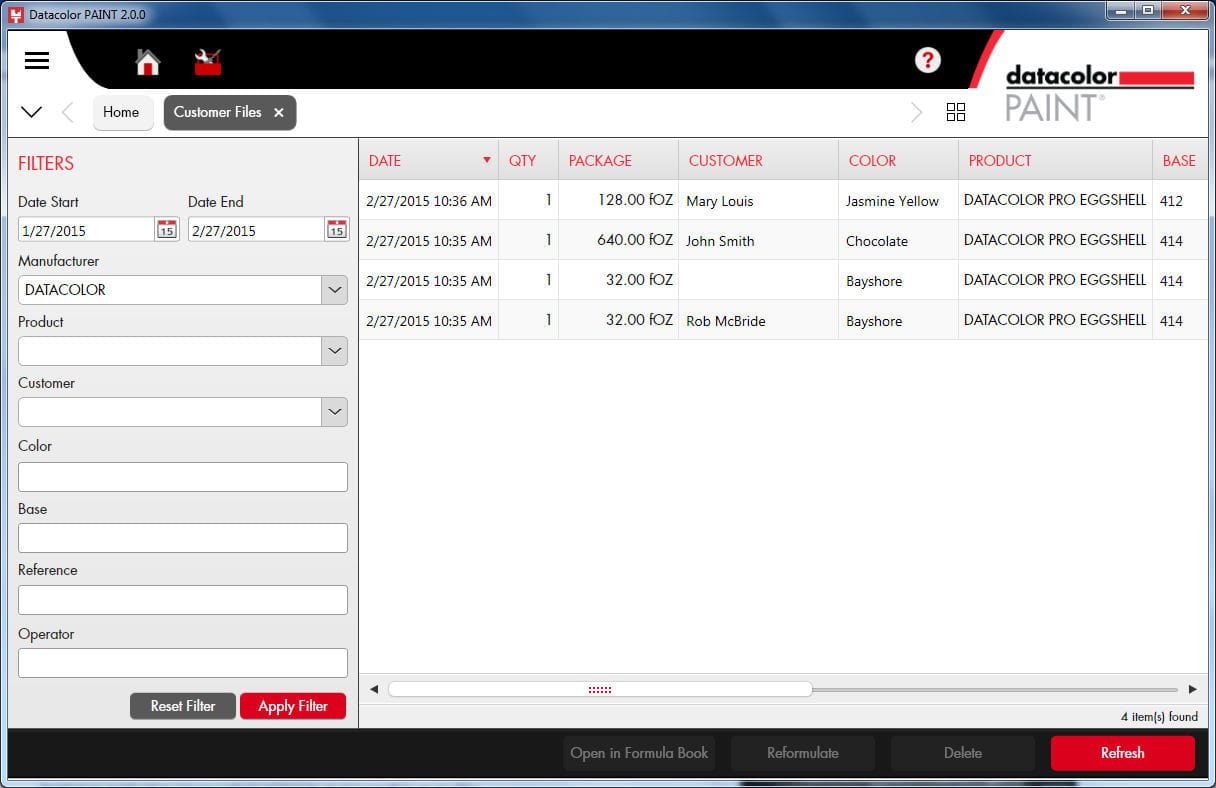Select the John Smith row
Viewport: 1216px width, 788px height.
(783, 240)
